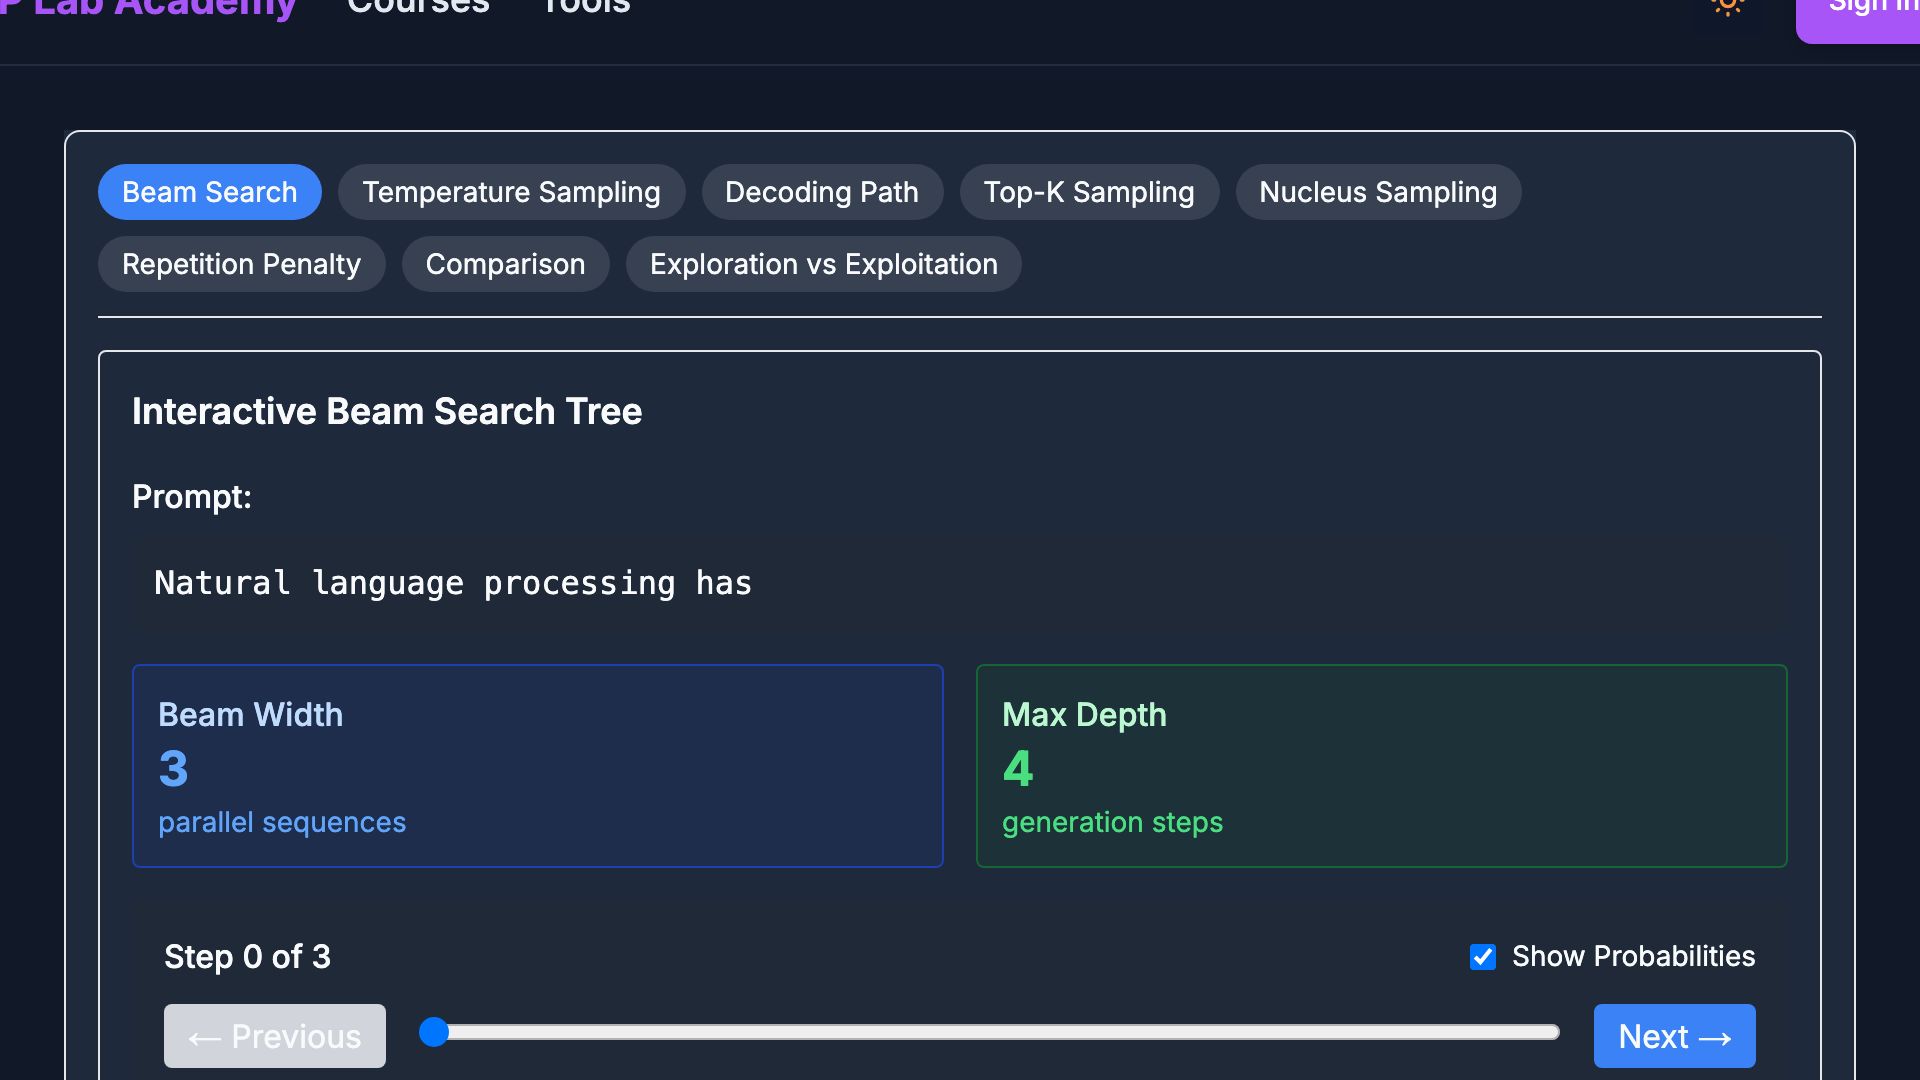Open the Comparison tab

[505, 264]
